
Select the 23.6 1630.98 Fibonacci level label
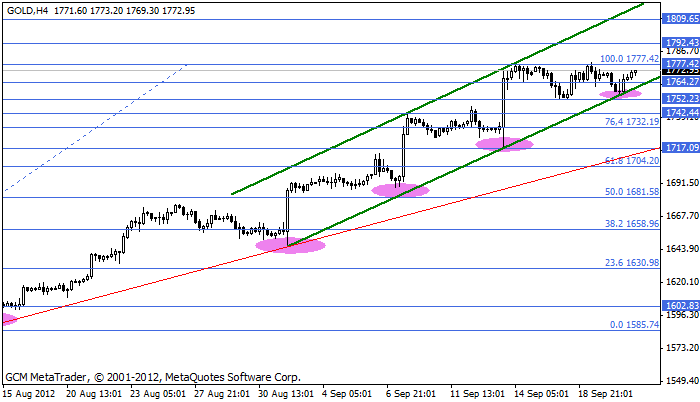coord(631,263)
